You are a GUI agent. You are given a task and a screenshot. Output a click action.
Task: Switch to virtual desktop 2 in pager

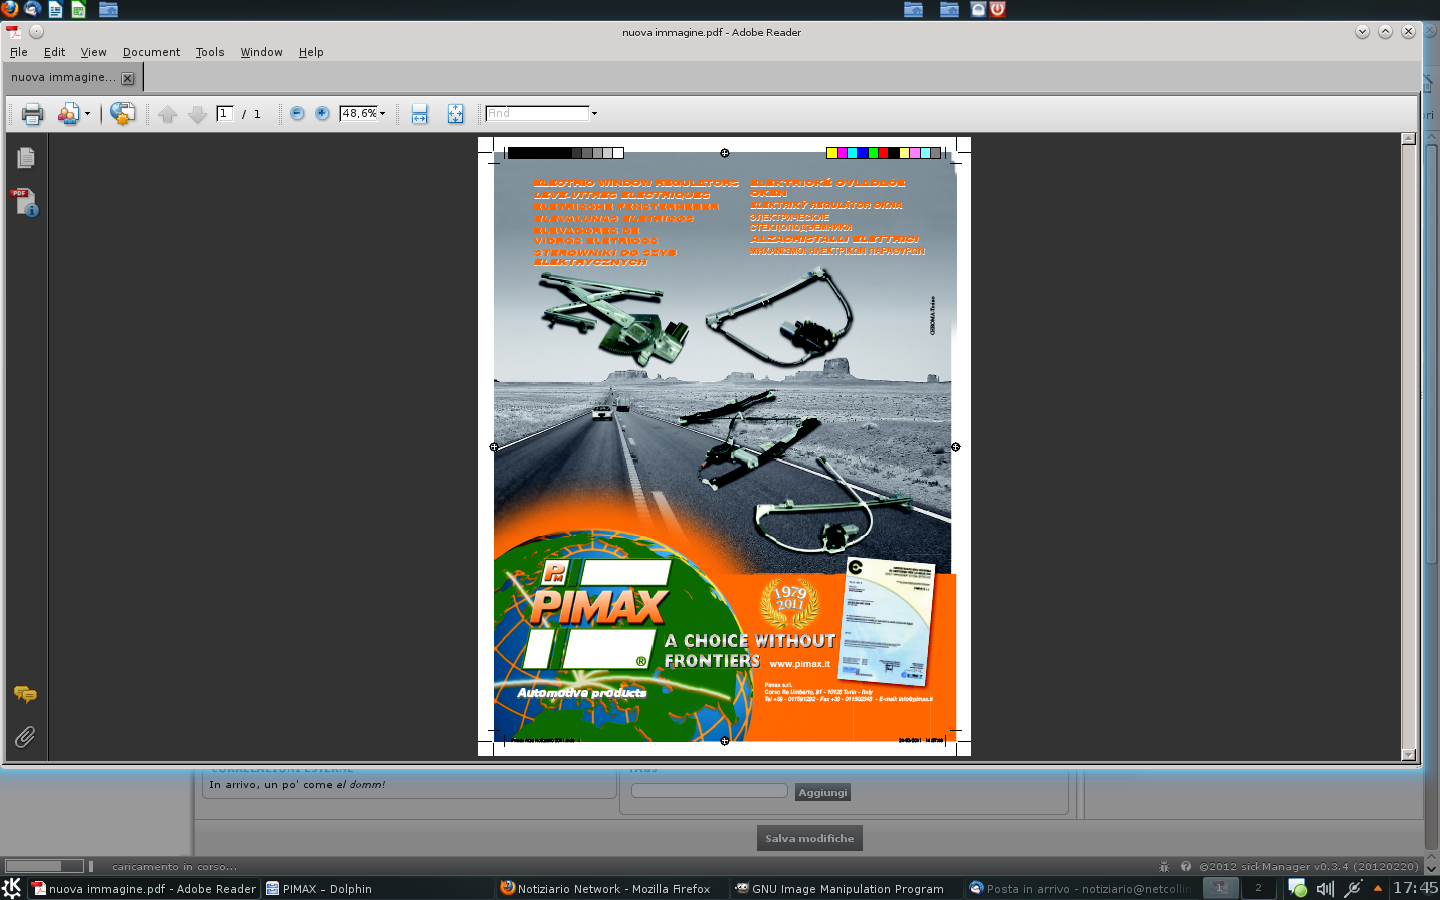1258,888
